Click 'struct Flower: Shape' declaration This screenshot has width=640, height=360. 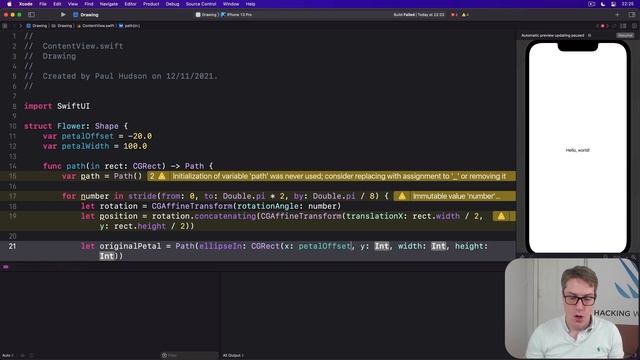[x=76, y=126]
